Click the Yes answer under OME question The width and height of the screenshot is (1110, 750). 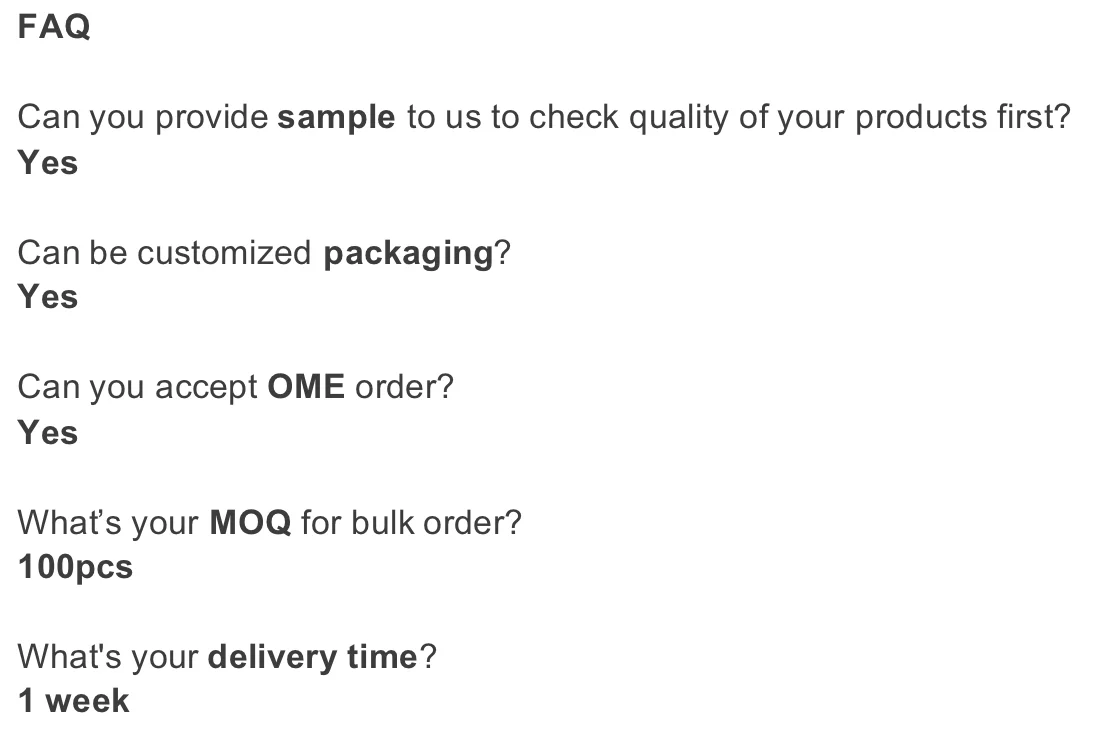click(47, 432)
